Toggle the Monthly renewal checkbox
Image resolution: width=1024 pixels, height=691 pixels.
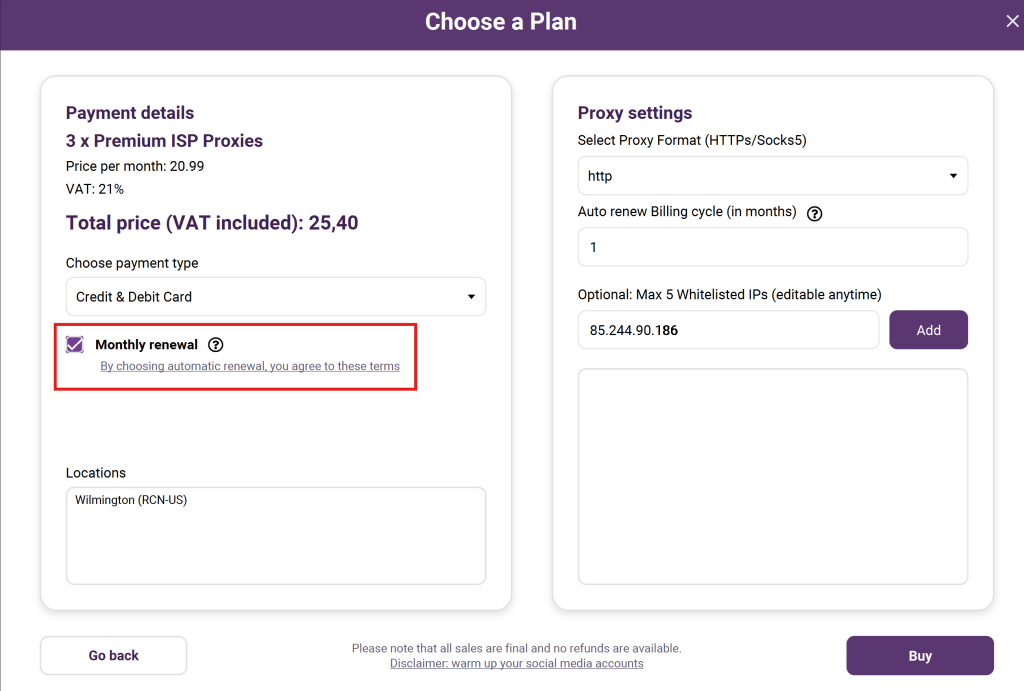click(75, 345)
